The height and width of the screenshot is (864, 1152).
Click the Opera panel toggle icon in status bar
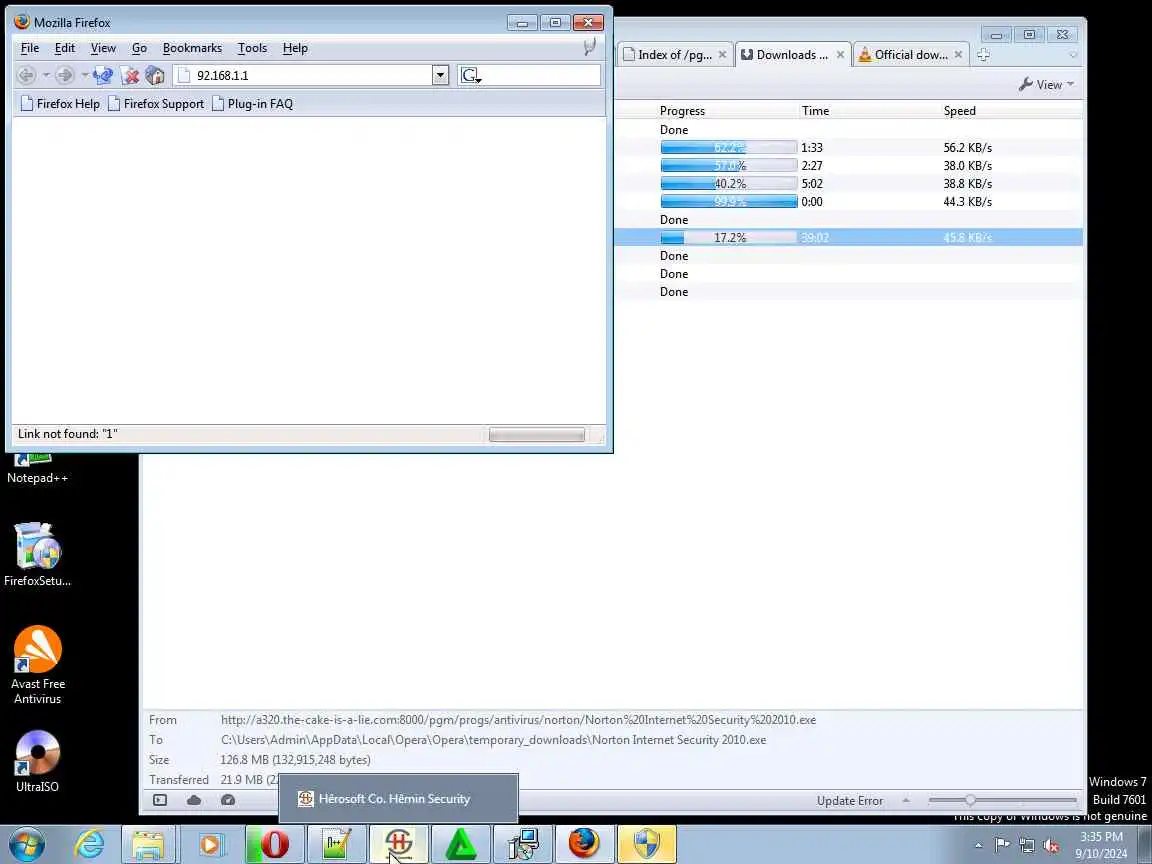160,800
